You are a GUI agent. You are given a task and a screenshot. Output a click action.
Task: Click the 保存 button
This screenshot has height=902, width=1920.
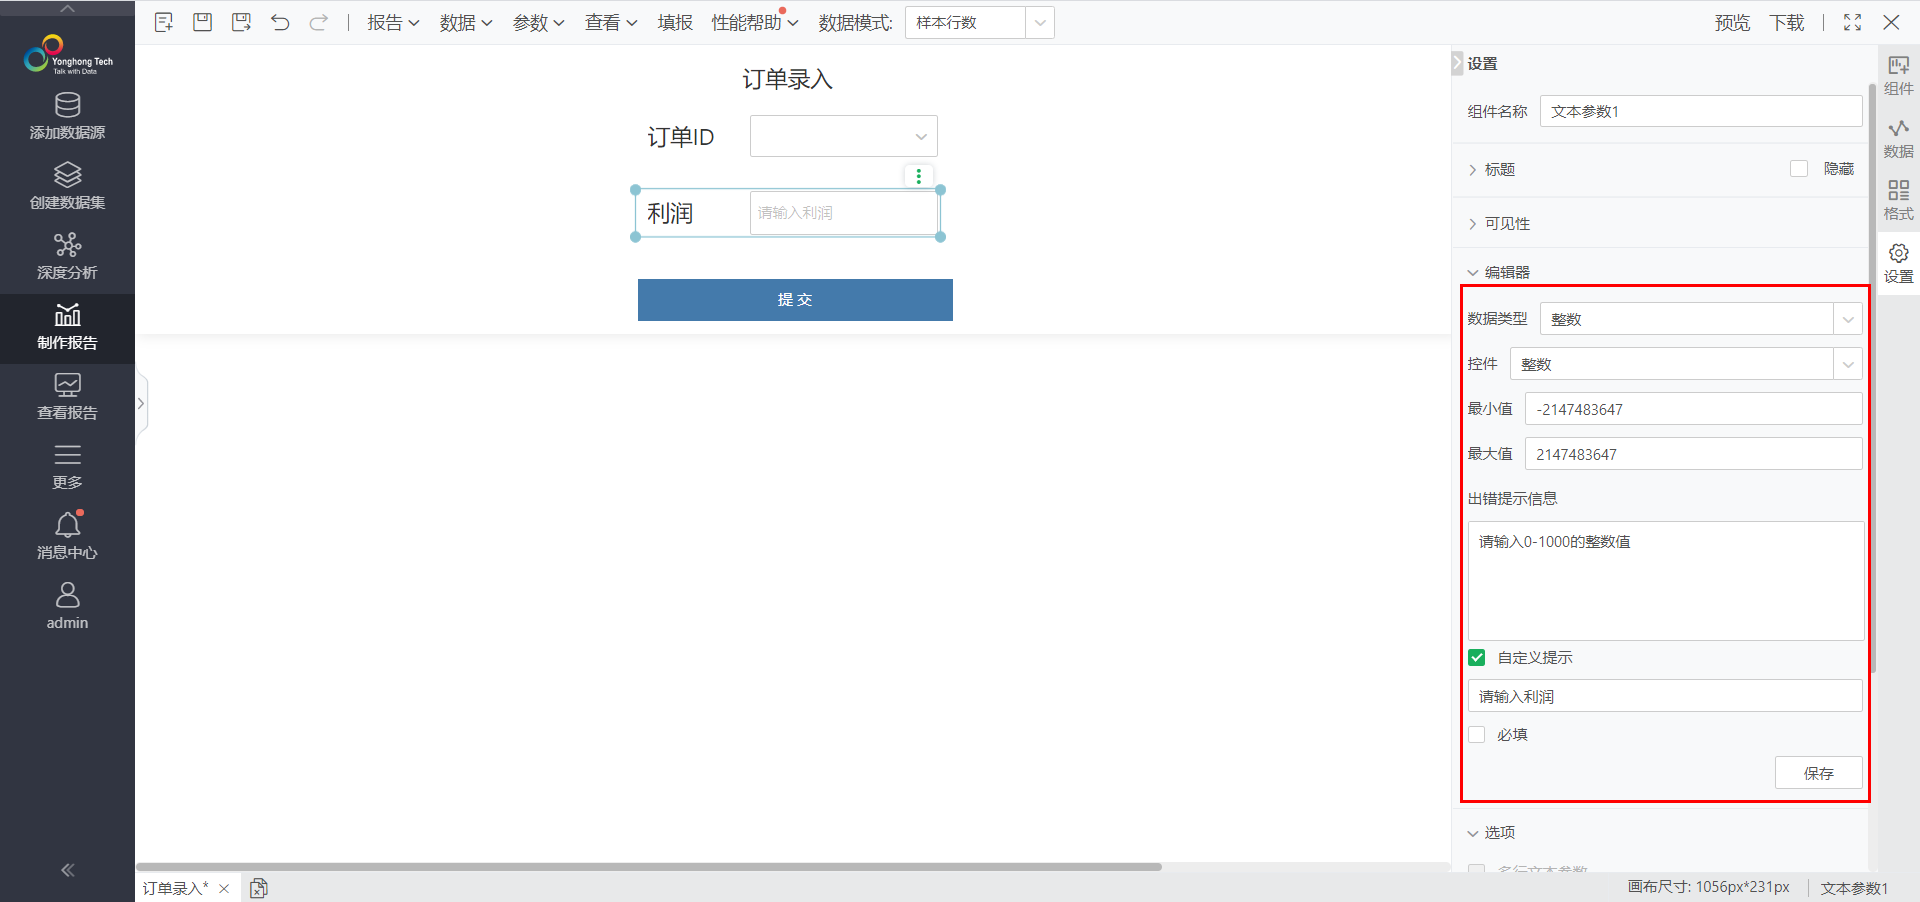1818,773
